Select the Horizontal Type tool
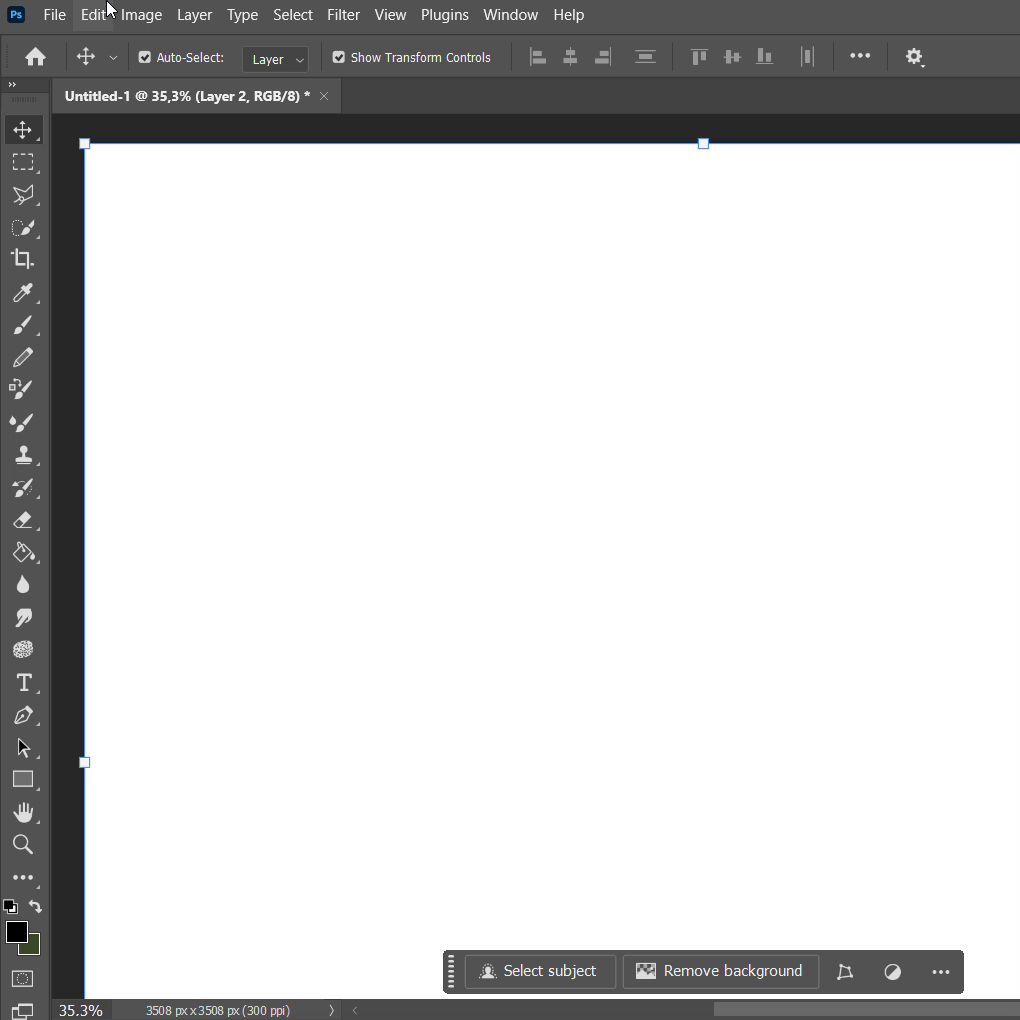The height and width of the screenshot is (1020, 1020). coord(23,683)
